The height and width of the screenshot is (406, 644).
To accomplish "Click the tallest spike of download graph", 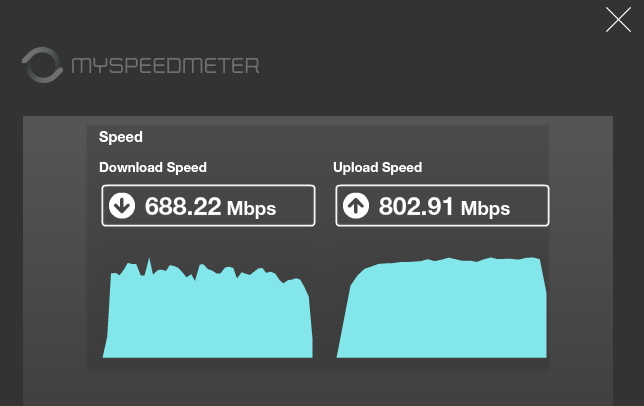I will (x=149, y=263).
